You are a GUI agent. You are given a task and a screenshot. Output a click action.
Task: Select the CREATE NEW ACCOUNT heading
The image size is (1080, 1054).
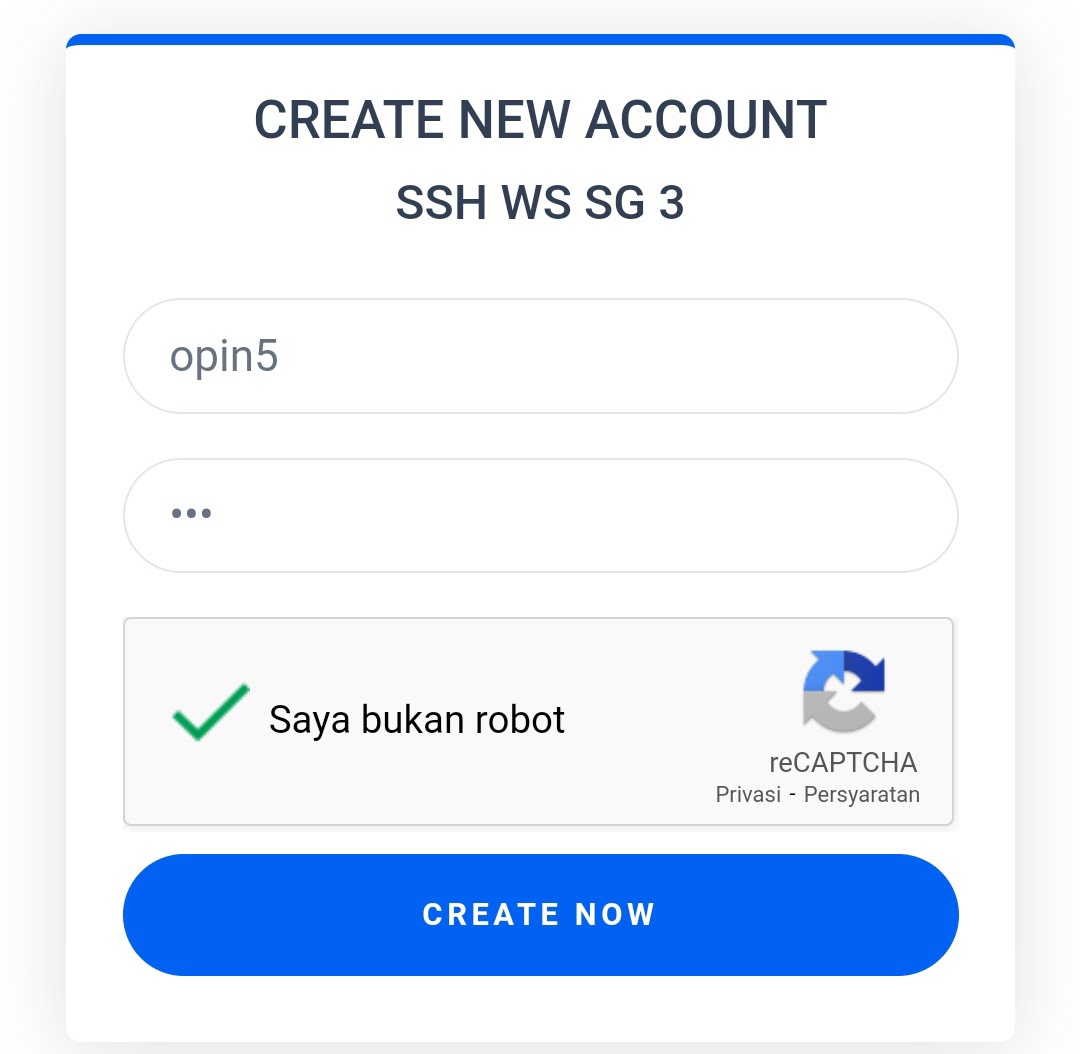tap(541, 120)
